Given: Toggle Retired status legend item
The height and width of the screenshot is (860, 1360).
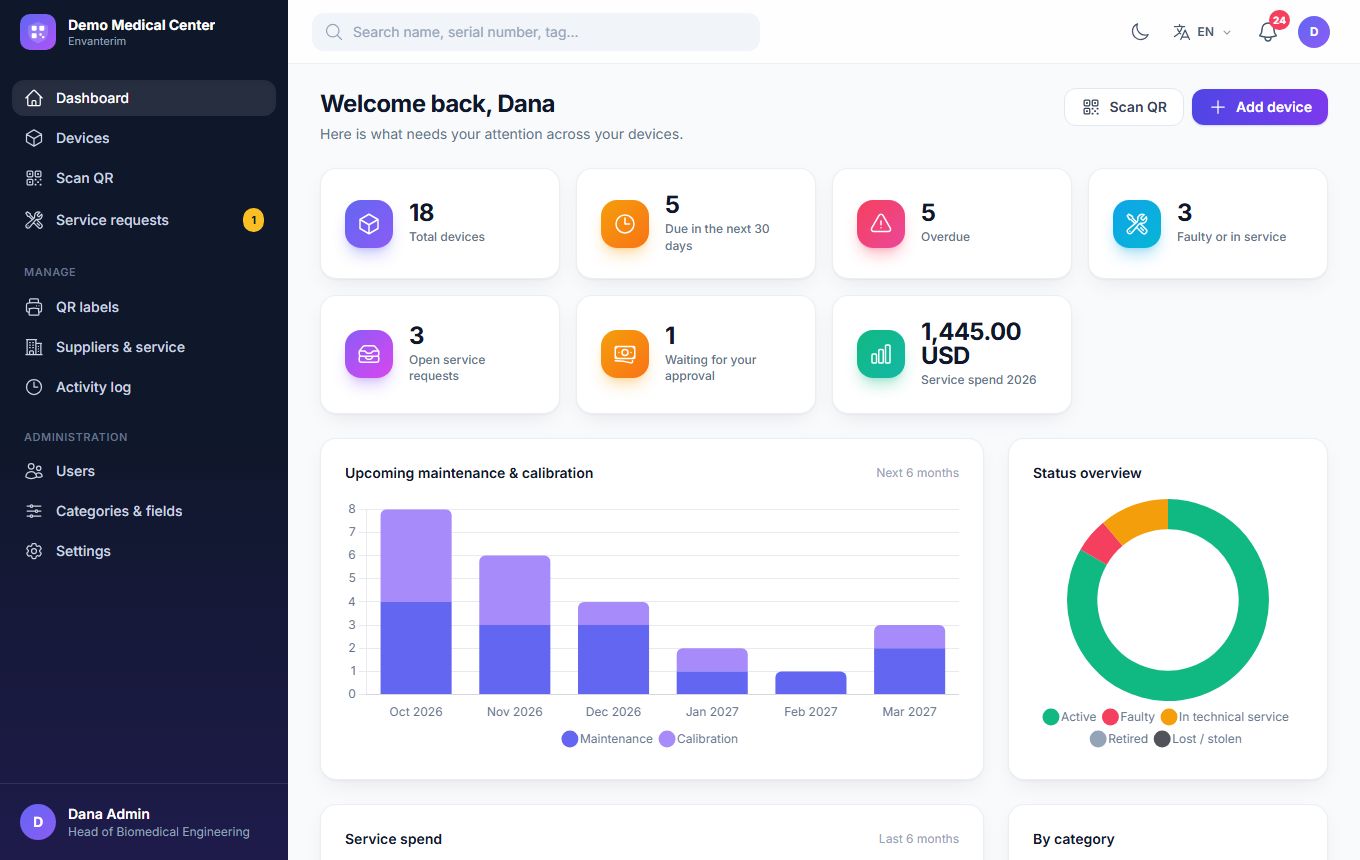Looking at the screenshot, I should (1119, 739).
